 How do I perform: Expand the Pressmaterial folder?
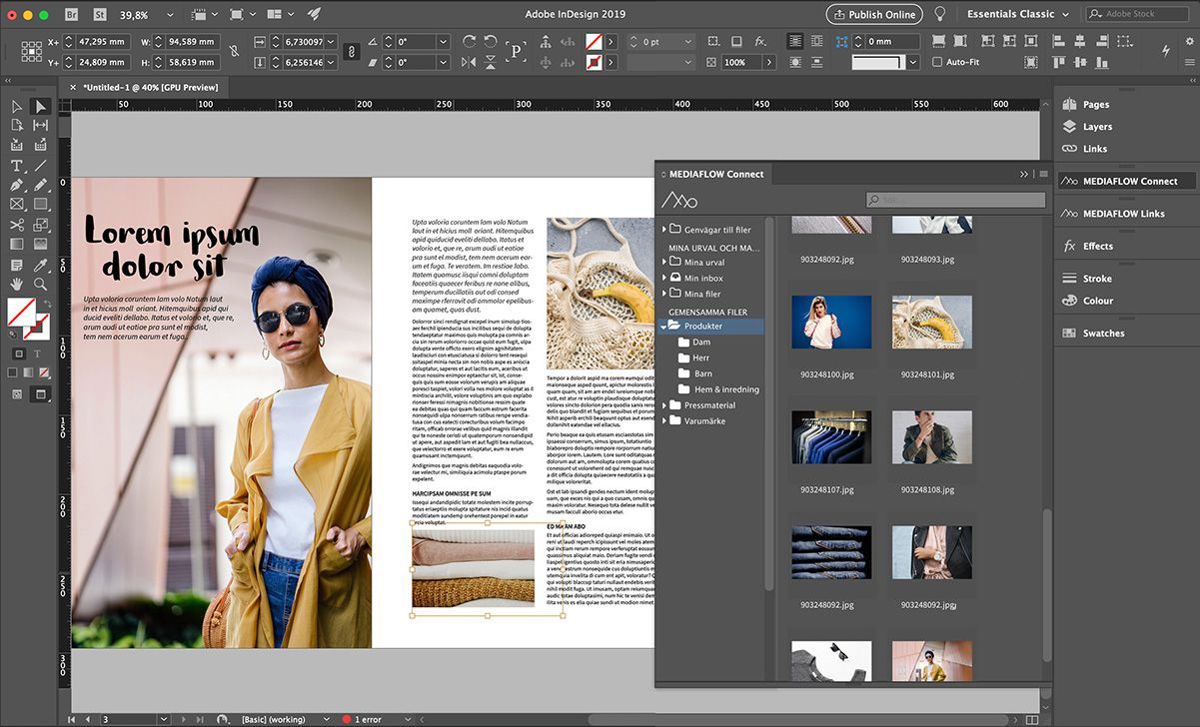pos(664,405)
